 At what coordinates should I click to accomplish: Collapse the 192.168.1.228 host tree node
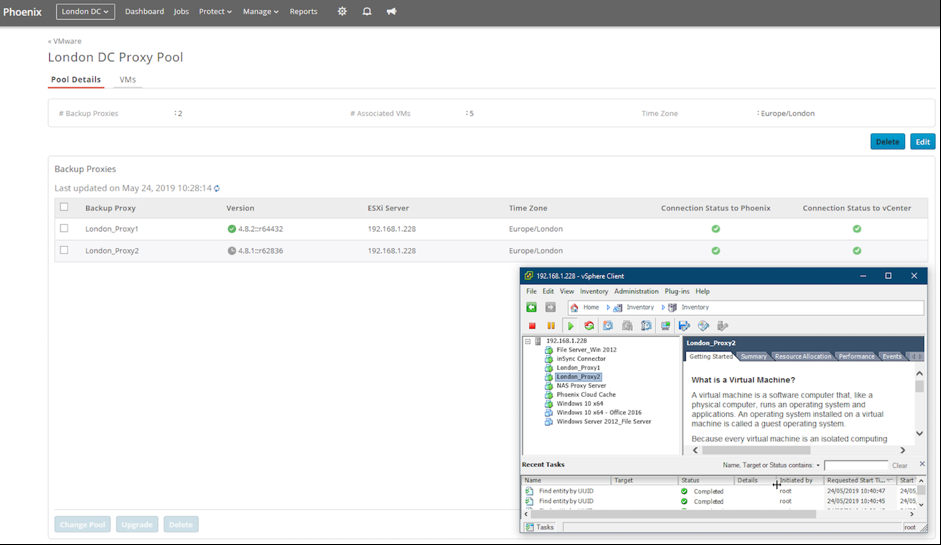point(528,341)
